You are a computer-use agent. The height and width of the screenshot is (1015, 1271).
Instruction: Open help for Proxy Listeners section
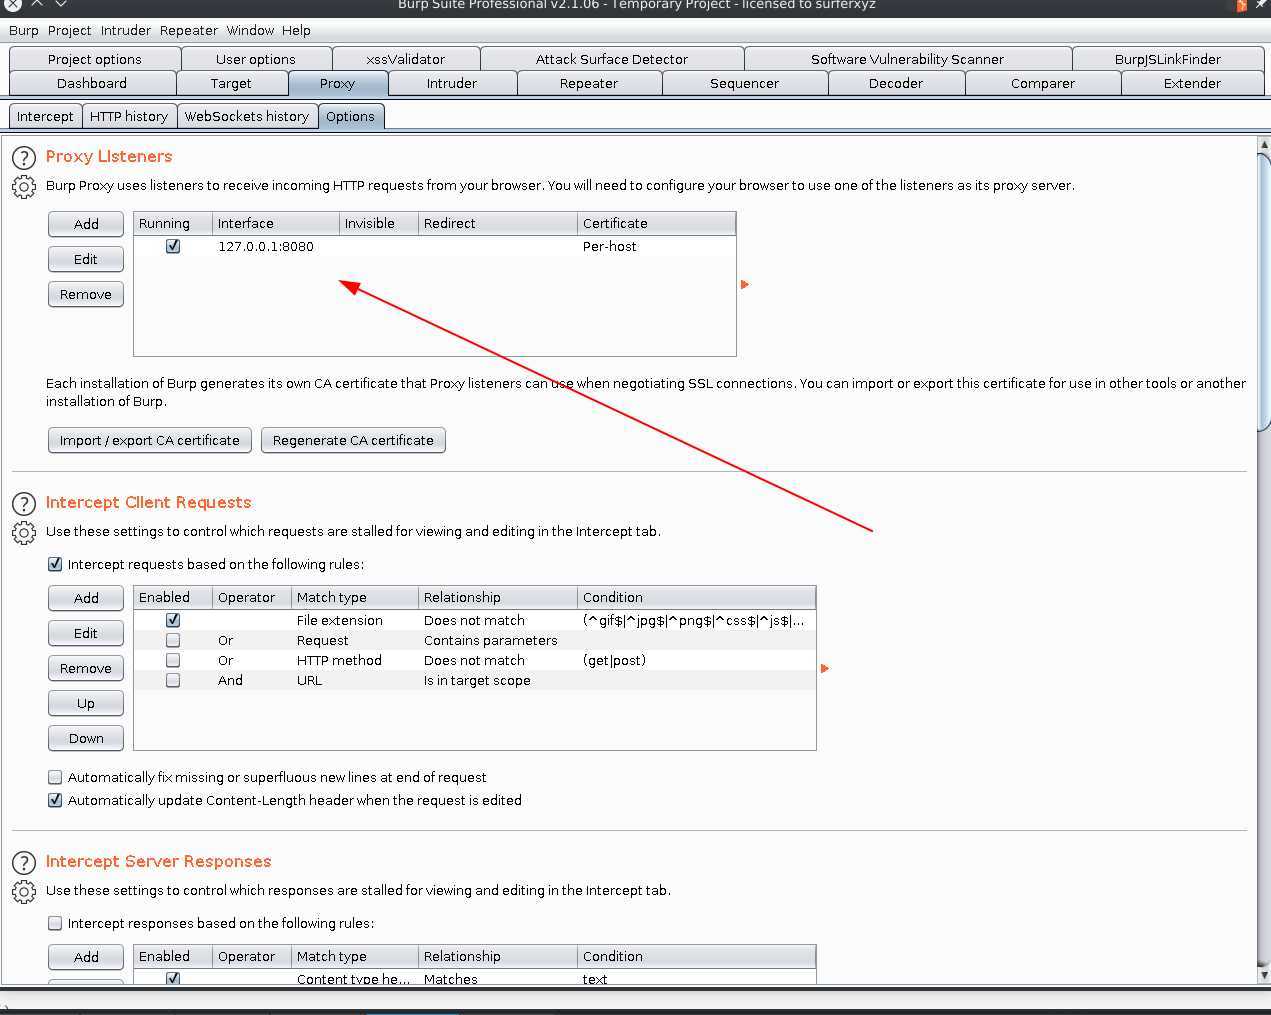coord(24,157)
